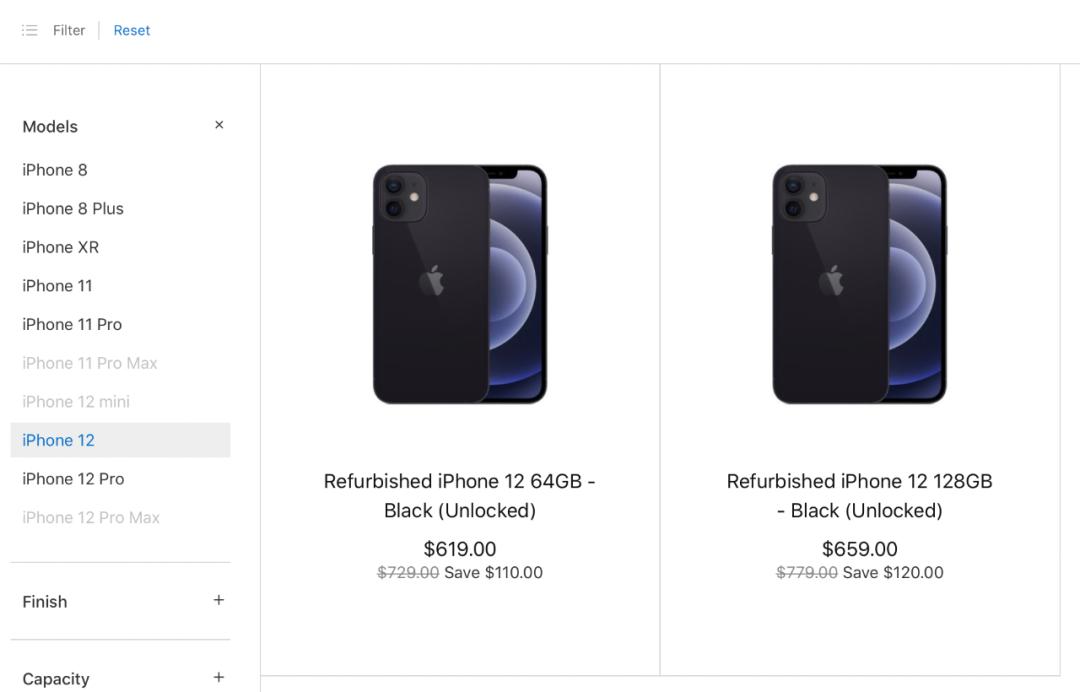Expand the Capacity section with the plus icon
Screen dimensions: 1080x692
point(218,676)
